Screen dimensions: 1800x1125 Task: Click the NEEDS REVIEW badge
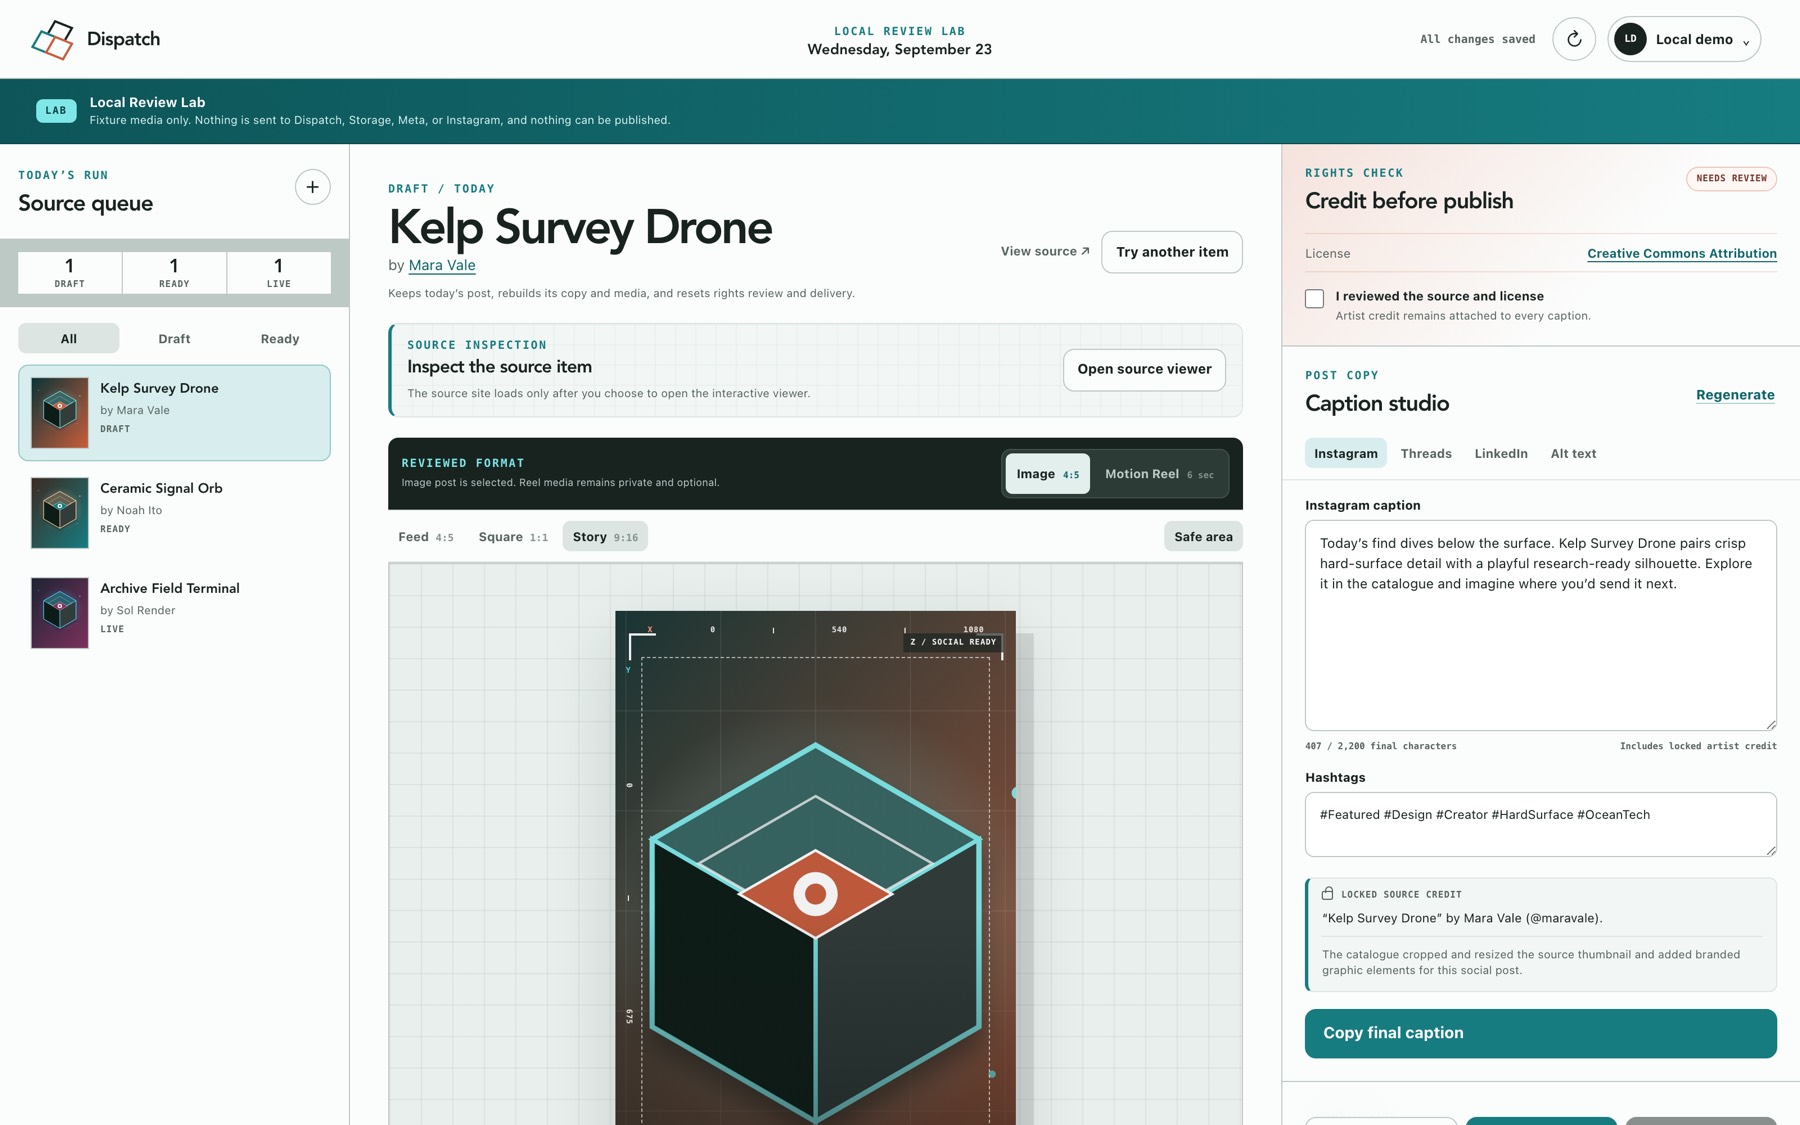pos(1731,179)
